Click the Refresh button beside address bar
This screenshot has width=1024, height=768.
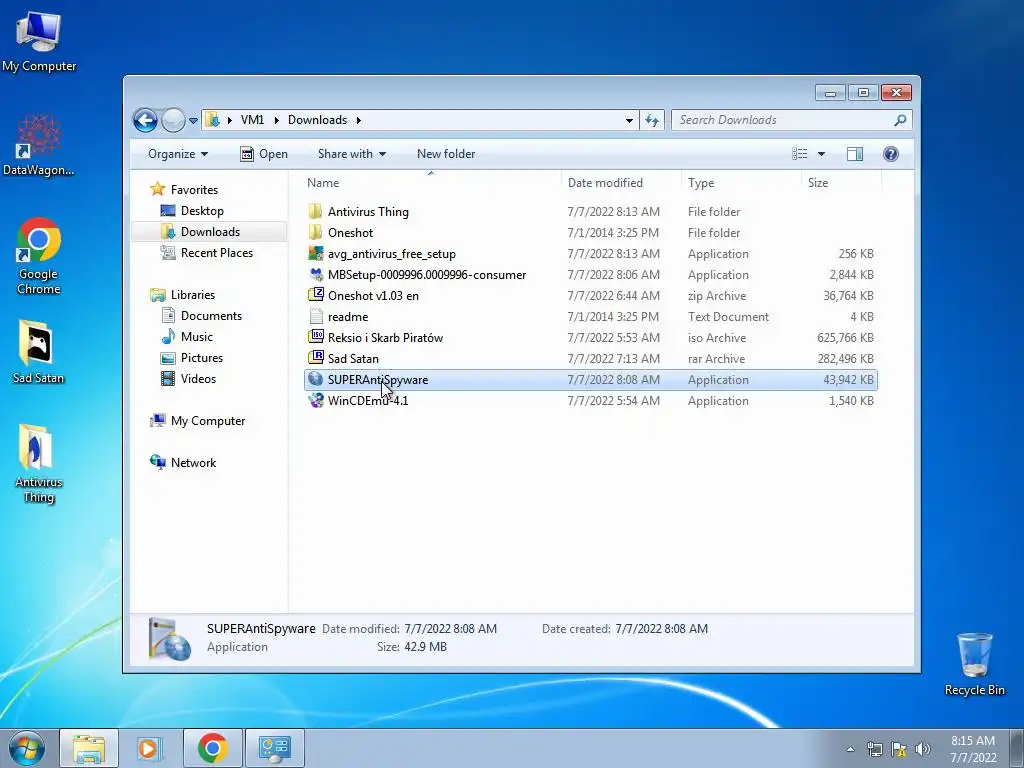click(652, 120)
